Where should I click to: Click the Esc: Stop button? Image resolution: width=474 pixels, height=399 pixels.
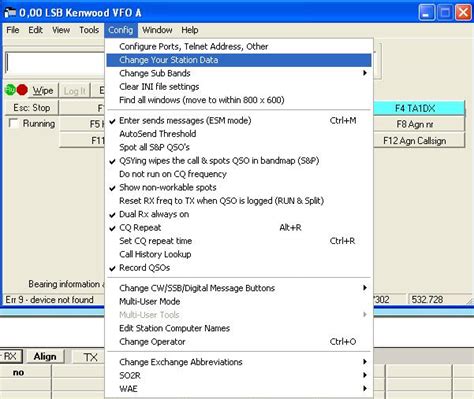tap(32, 108)
